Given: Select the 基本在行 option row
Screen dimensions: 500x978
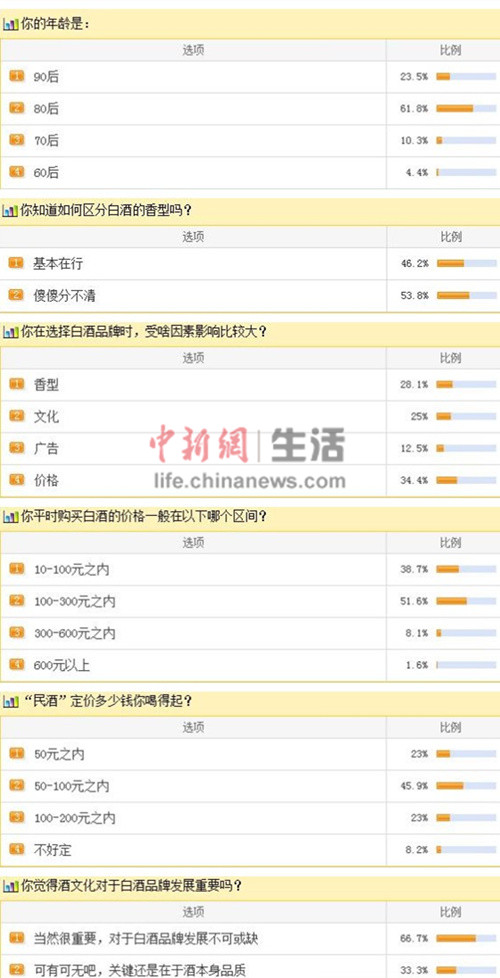Looking at the screenshot, I should coord(194,264).
